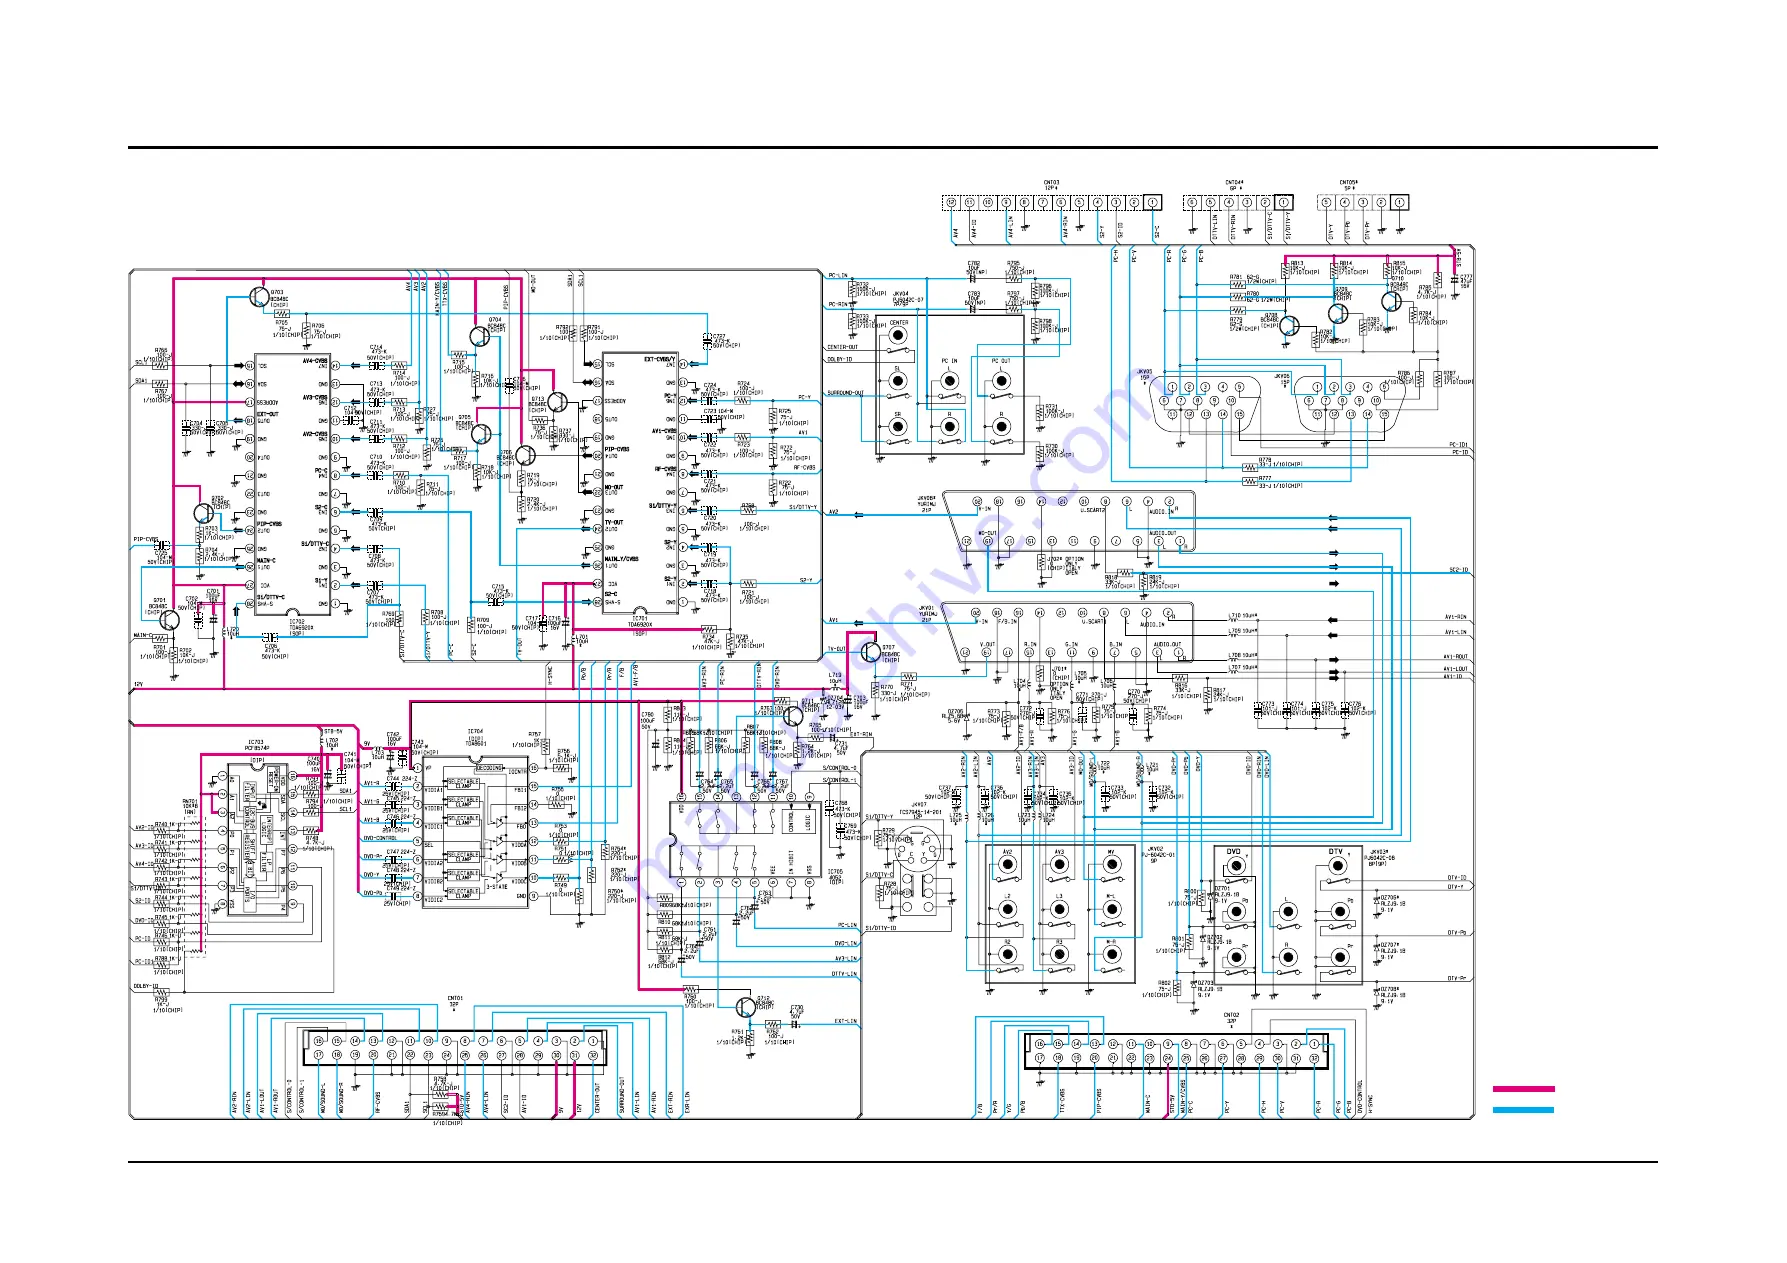Click the SURROUND-OUT signal label
This screenshot has width=1787, height=1263.
click(846, 393)
